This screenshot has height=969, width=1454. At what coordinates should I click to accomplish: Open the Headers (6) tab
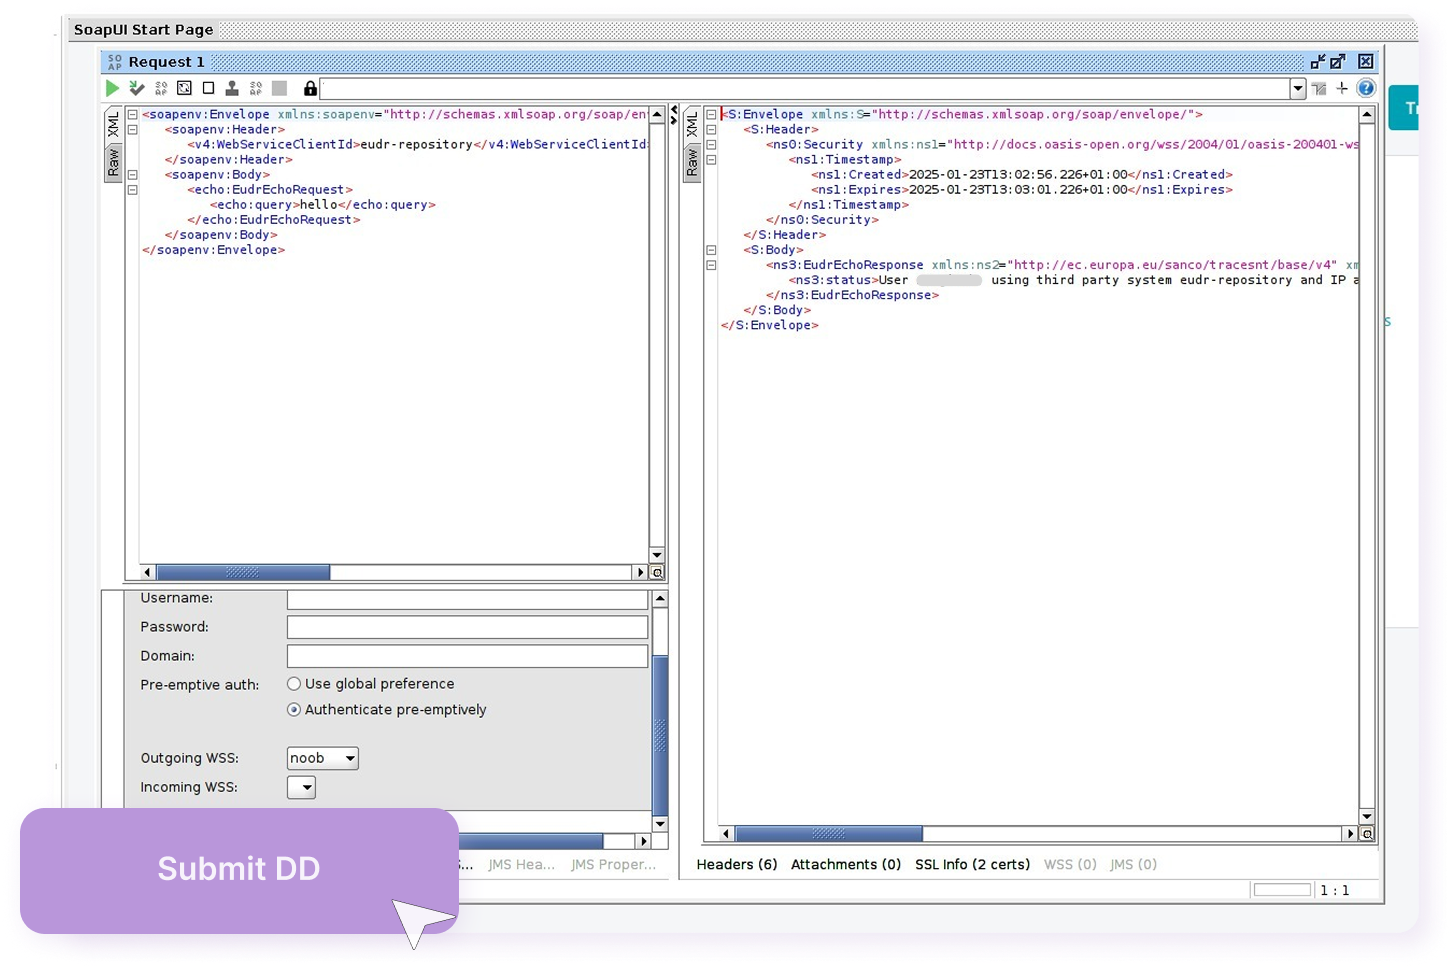737,864
